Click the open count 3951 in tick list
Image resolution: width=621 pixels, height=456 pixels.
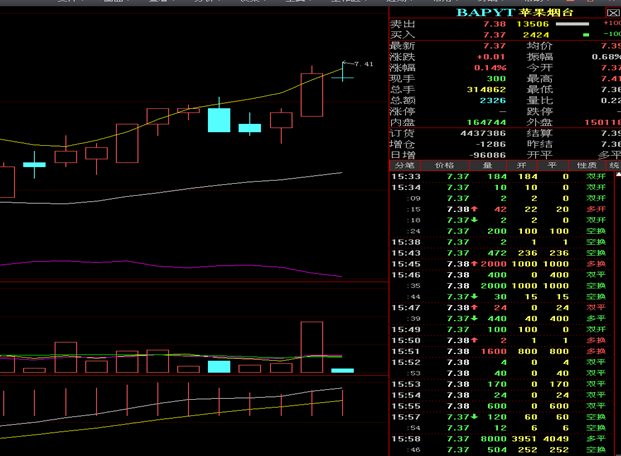pos(524,439)
